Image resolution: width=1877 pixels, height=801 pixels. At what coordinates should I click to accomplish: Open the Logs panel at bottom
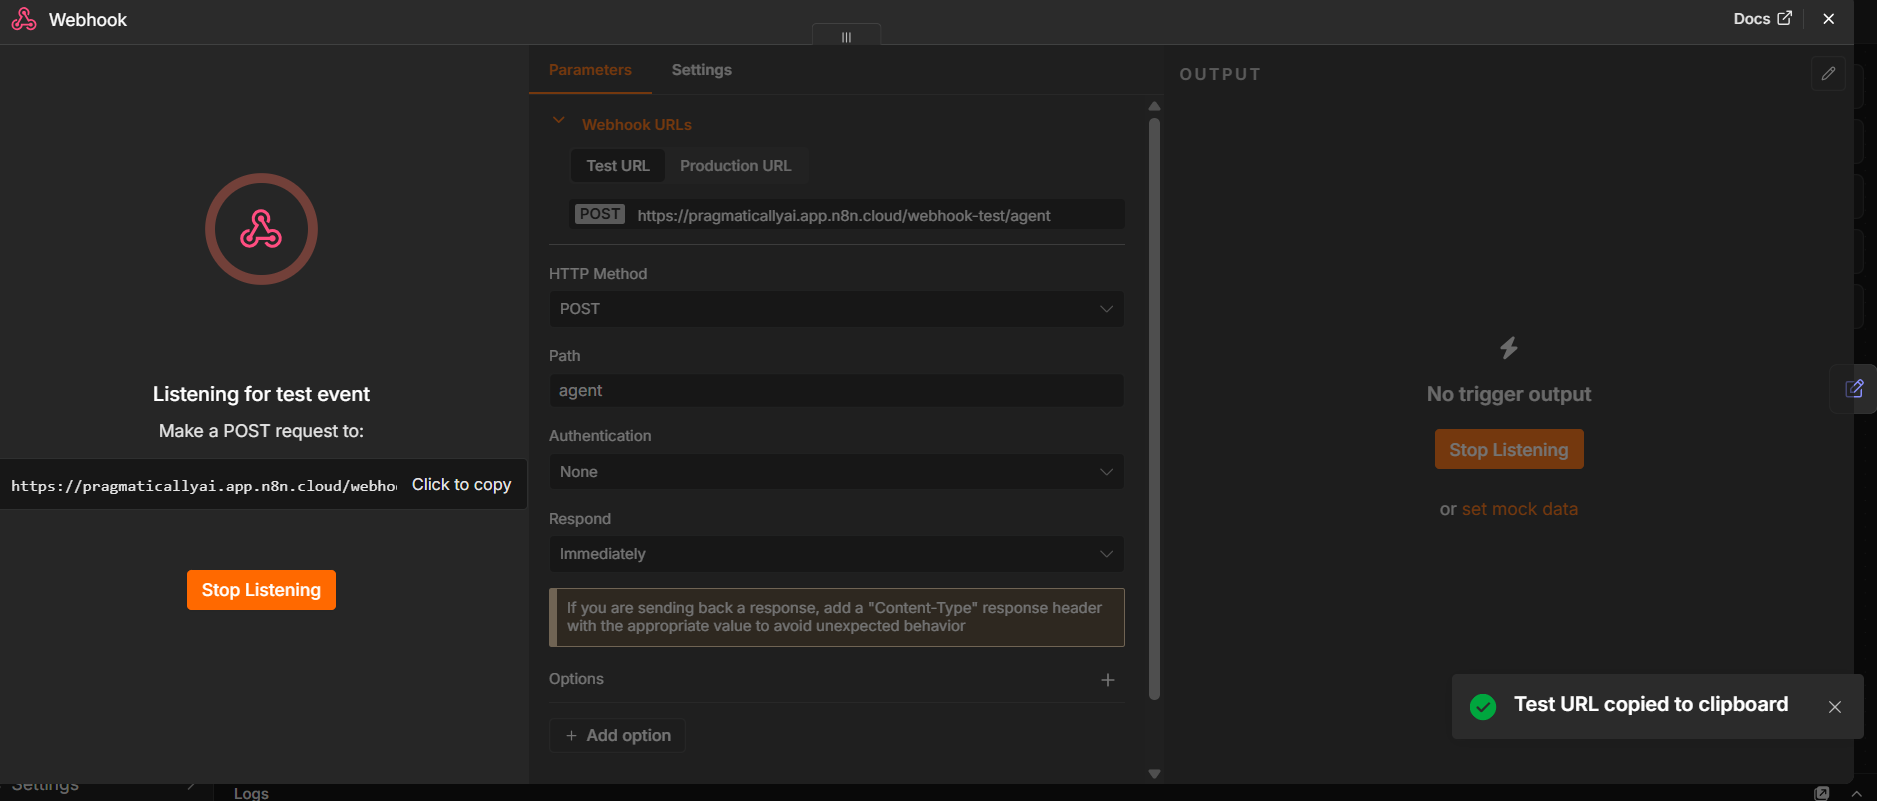point(251,793)
